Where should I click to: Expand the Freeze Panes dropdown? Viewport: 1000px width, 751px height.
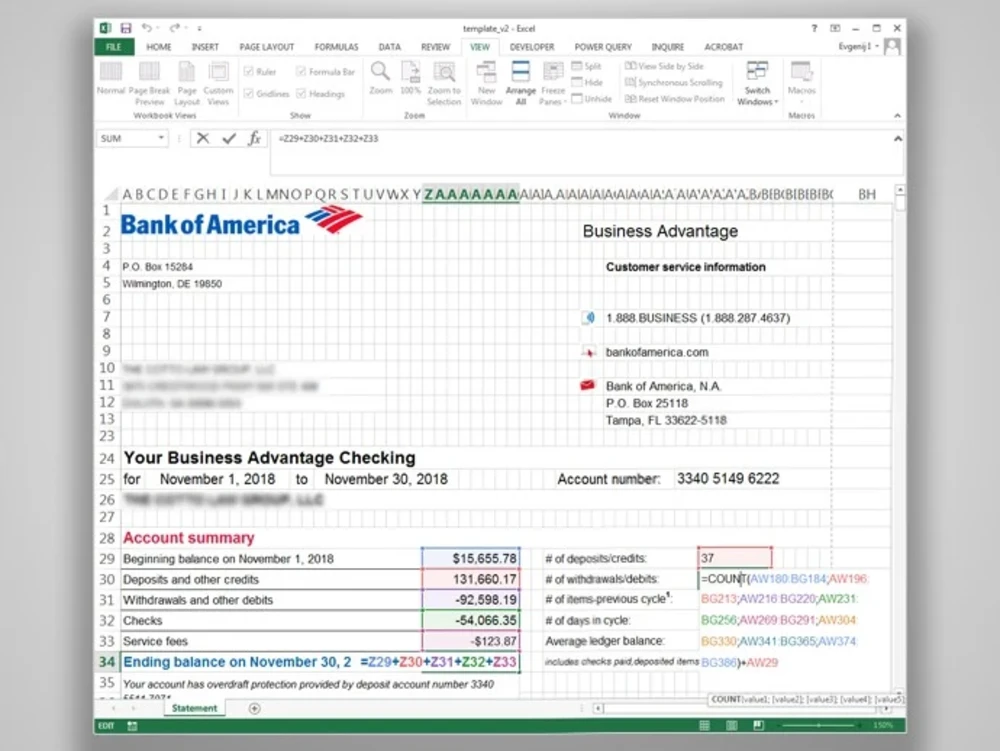pos(553,84)
